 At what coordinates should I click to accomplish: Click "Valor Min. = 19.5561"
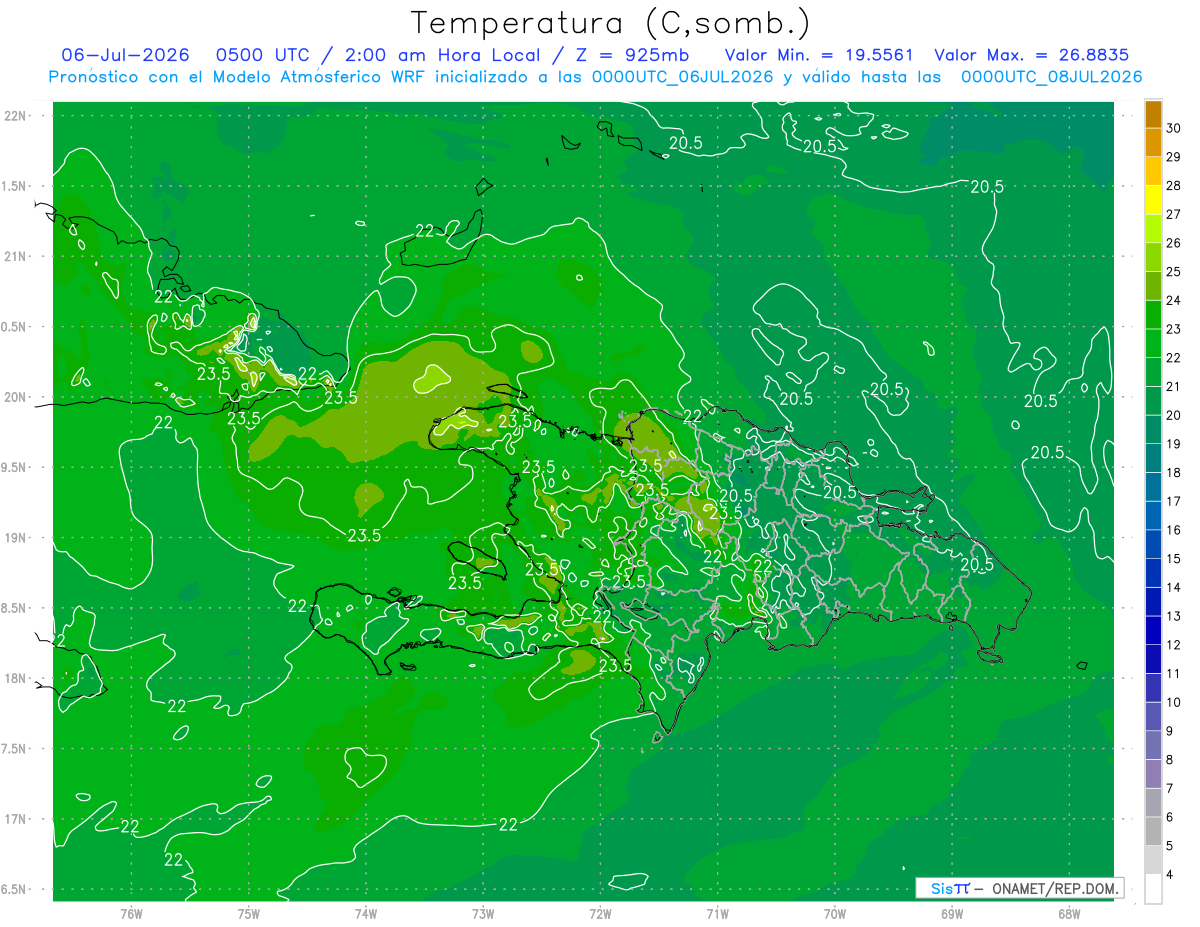tap(819, 55)
